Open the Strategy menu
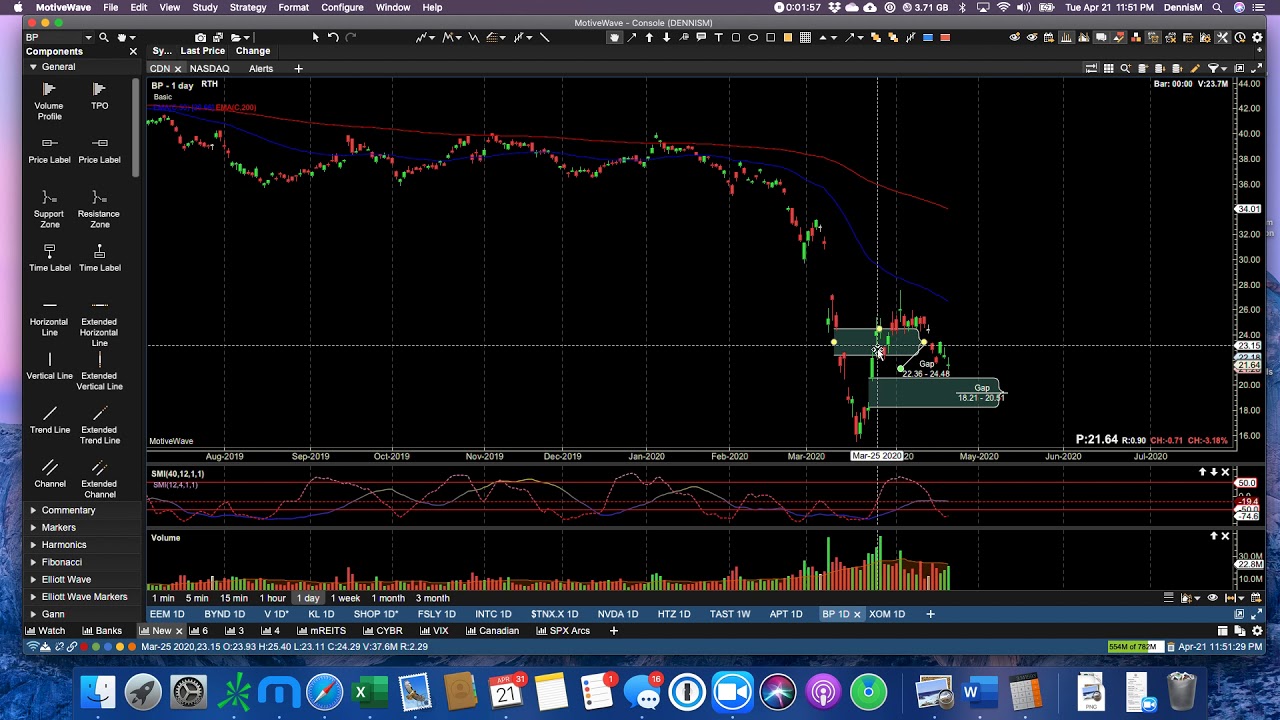The width and height of the screenshot is (1280, 720). [247, 7]
